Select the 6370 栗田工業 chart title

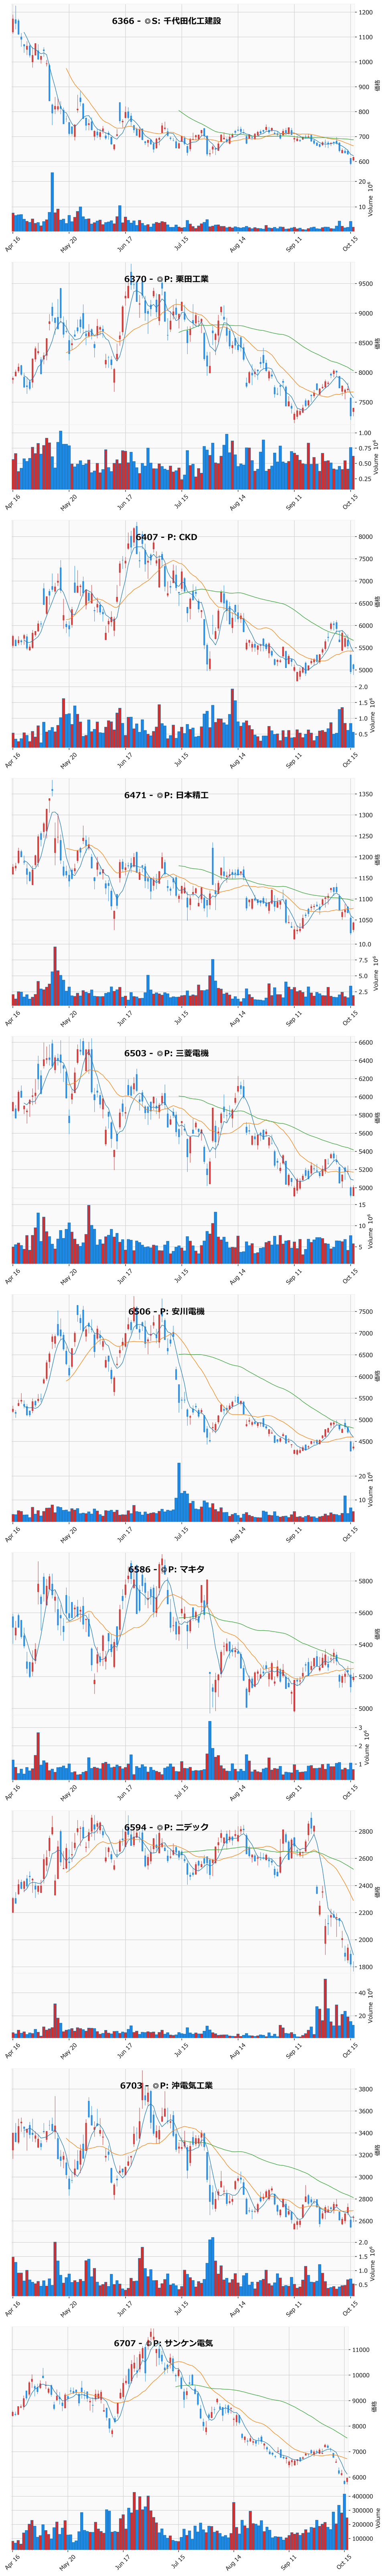coord(166,279)
